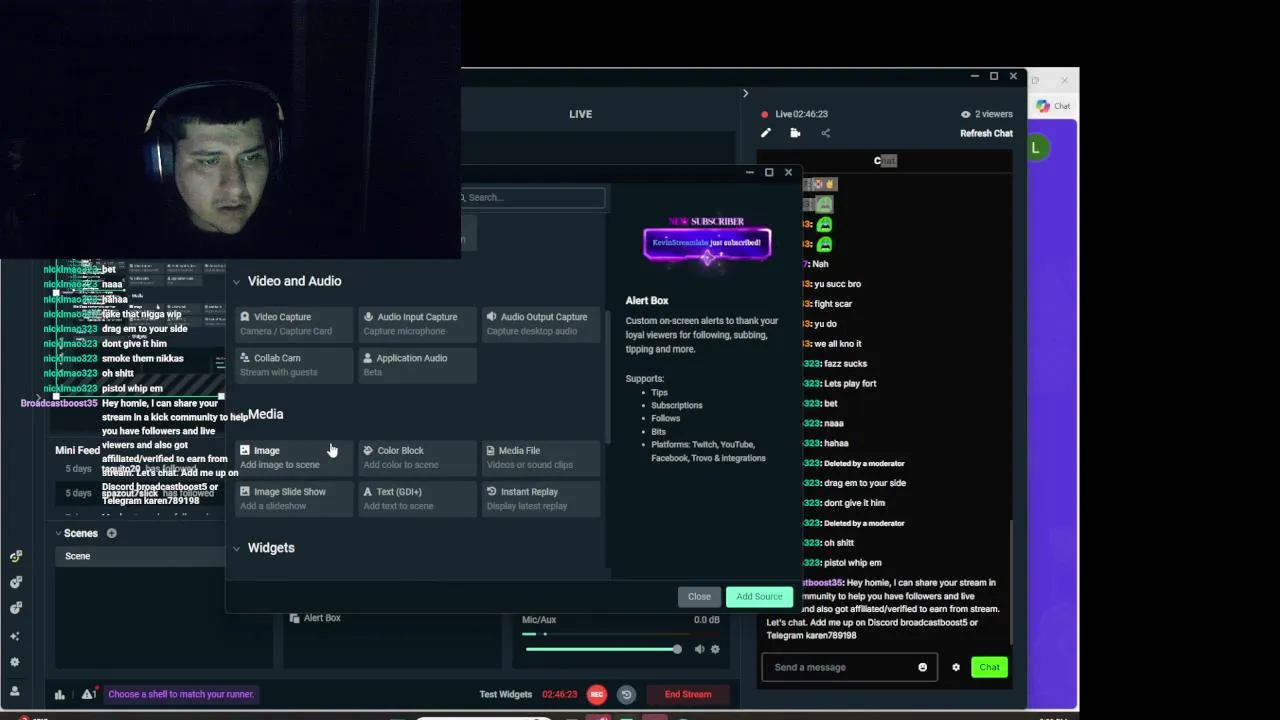The width and height of the screenshot is (1280, 720).
Task: Click the share stream icon
Action: [x=825, y=133]
